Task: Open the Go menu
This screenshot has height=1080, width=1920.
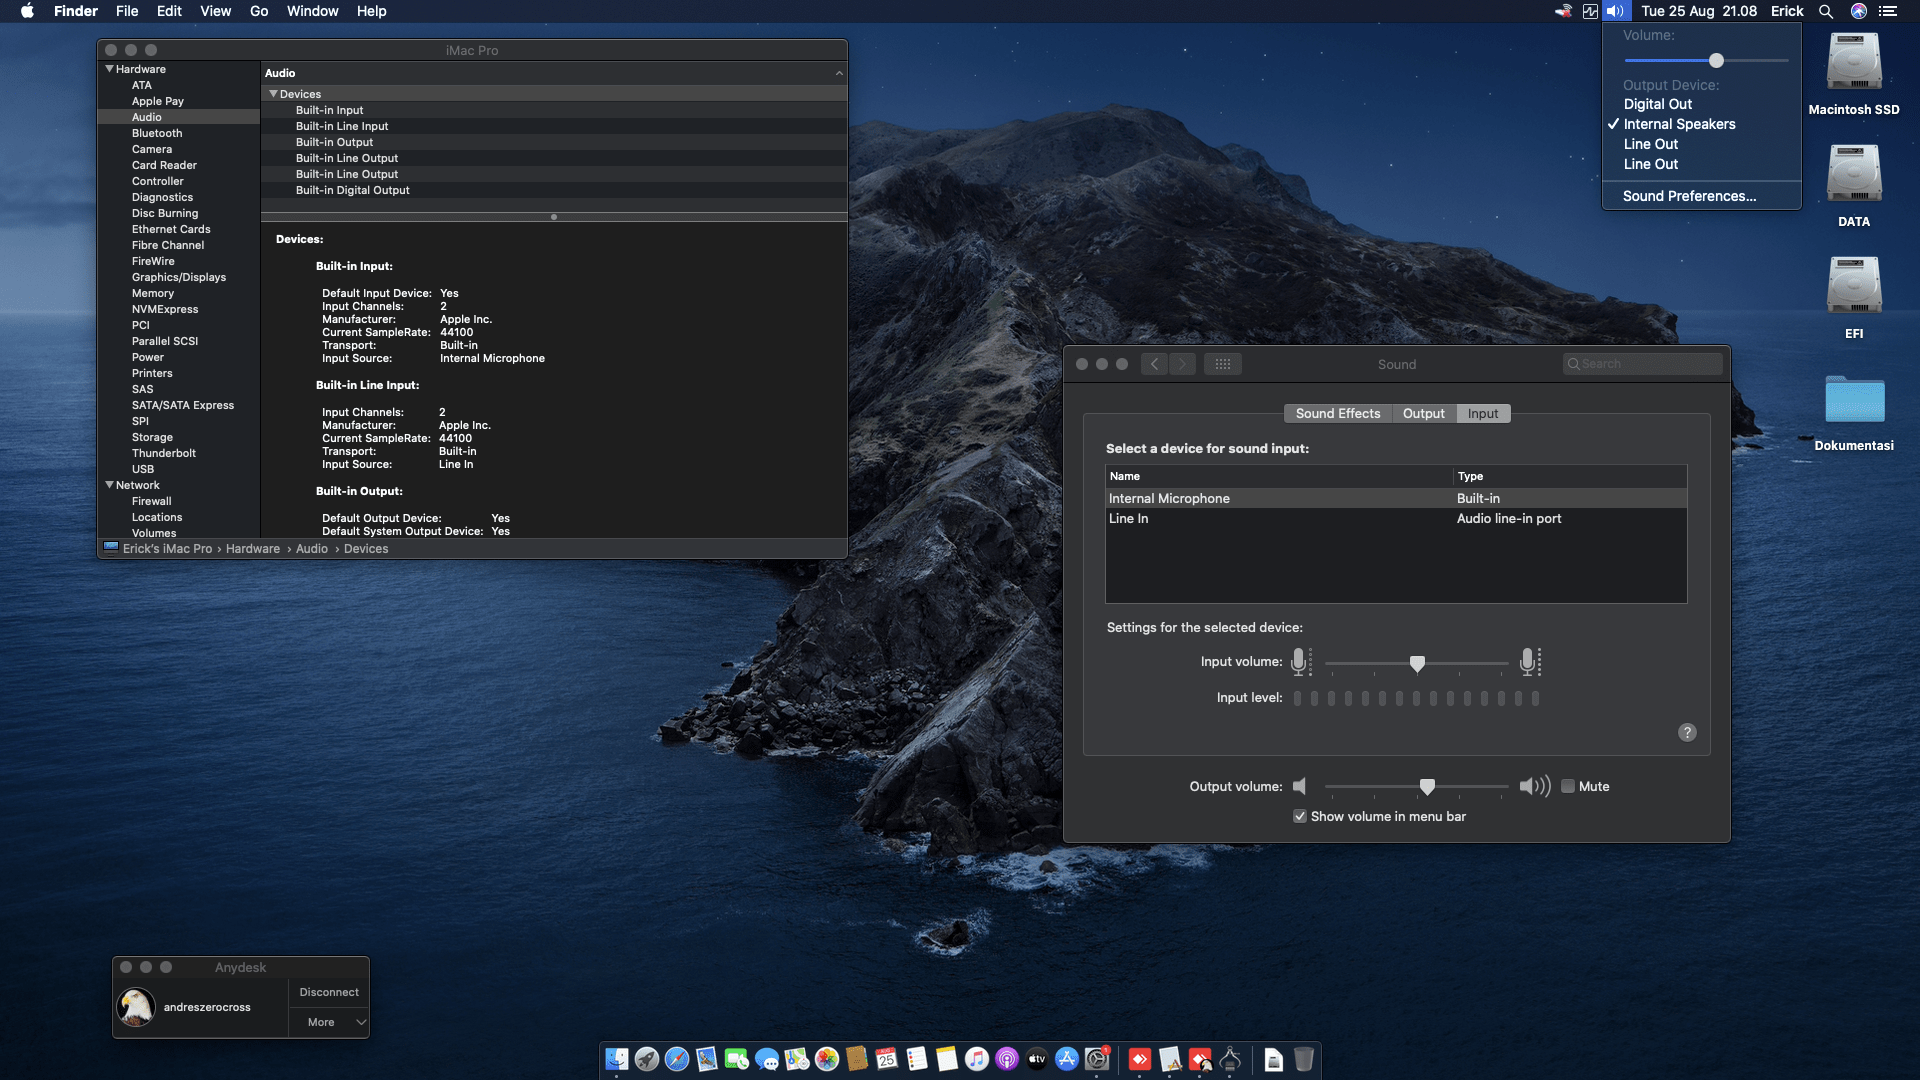Action: (259, 11)
